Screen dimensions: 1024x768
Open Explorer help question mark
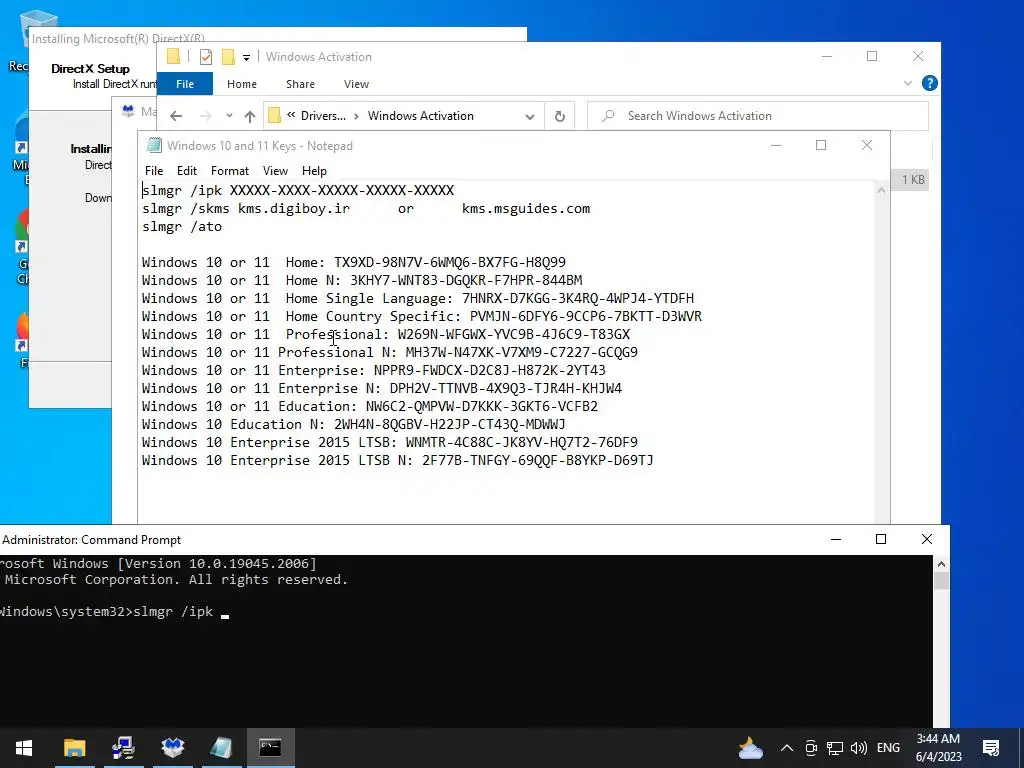coord(929,84)
